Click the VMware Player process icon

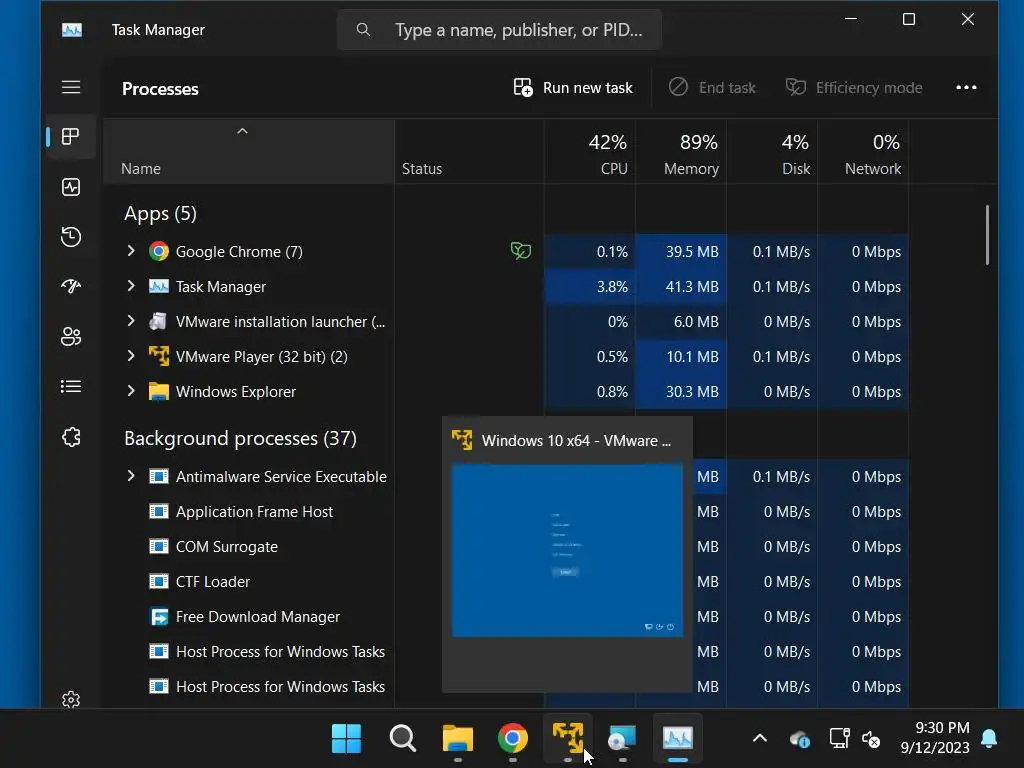[159, 357]
